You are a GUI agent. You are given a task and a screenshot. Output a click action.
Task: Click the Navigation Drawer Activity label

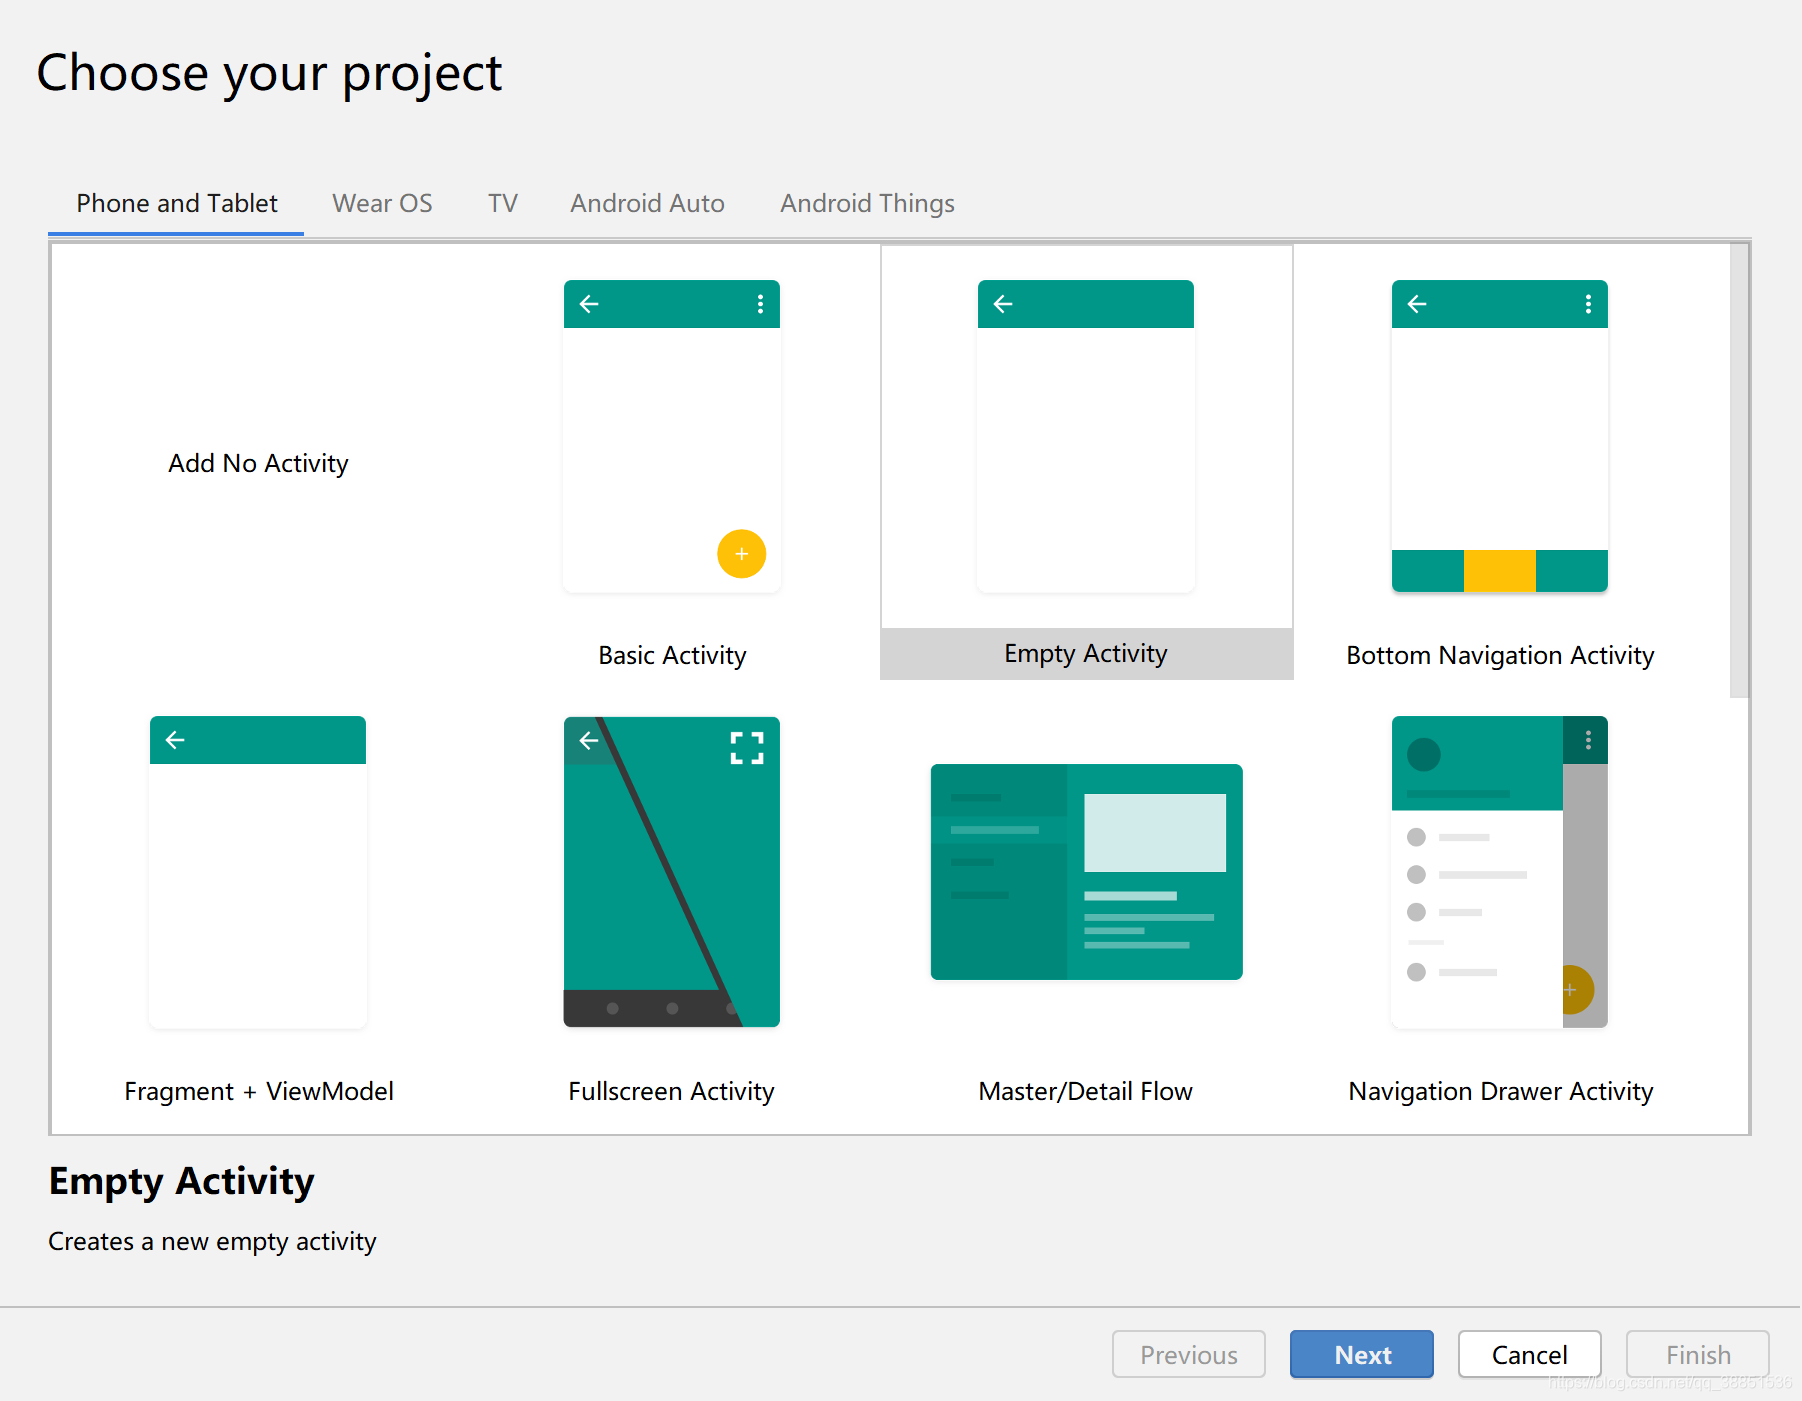[1500, 1091]
